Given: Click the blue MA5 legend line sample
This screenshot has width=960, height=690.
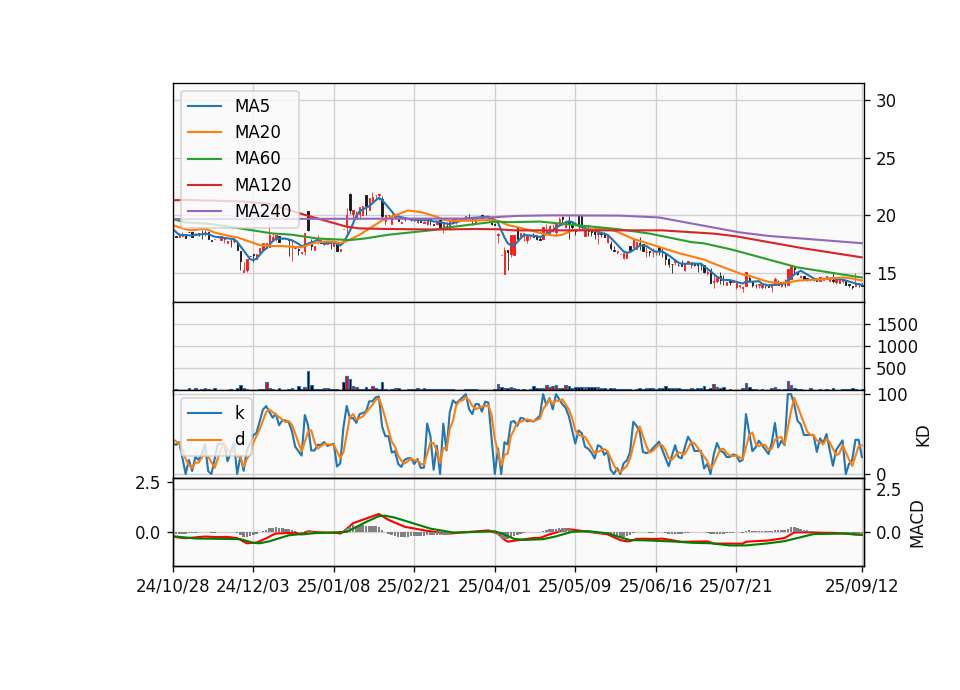Looking at the screenshot, I should [204, 106].
